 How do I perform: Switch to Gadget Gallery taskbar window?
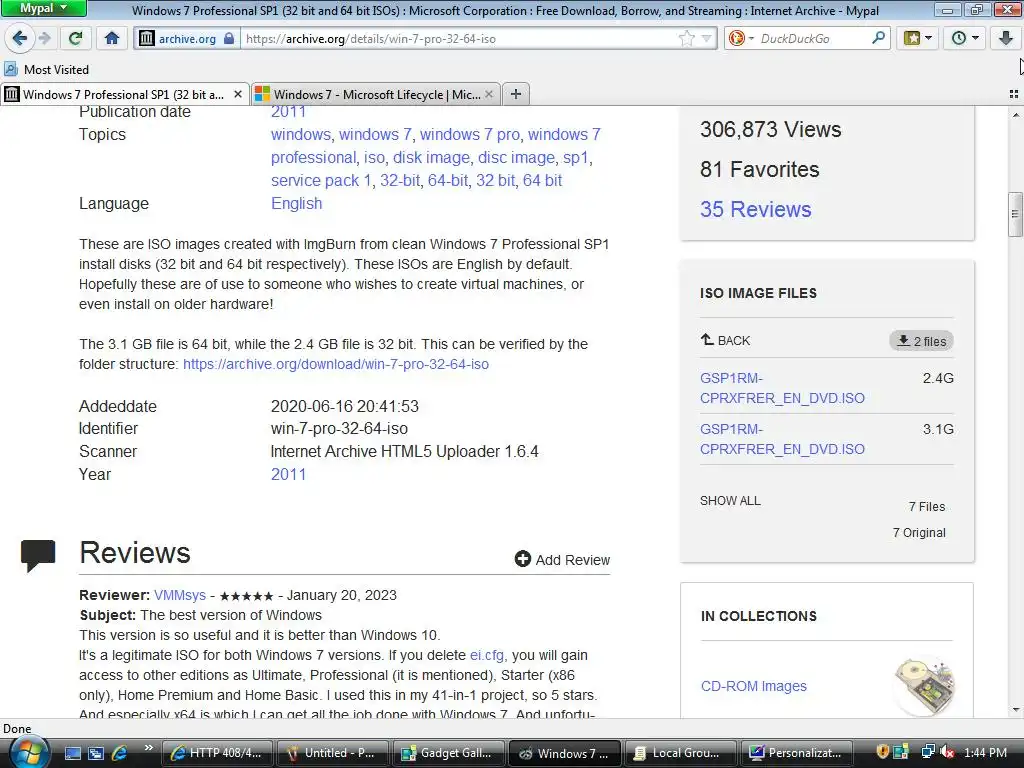[x=449, y=753]
